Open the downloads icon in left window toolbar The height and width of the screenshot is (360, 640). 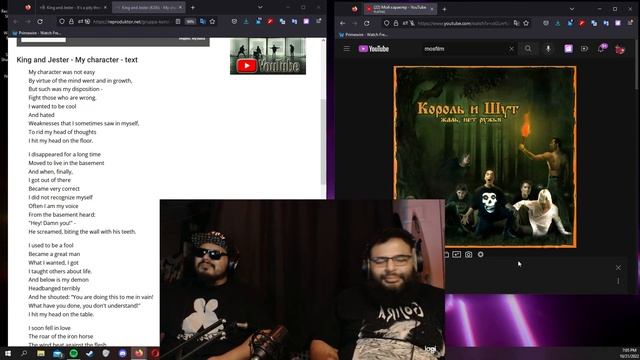point(246,22)
